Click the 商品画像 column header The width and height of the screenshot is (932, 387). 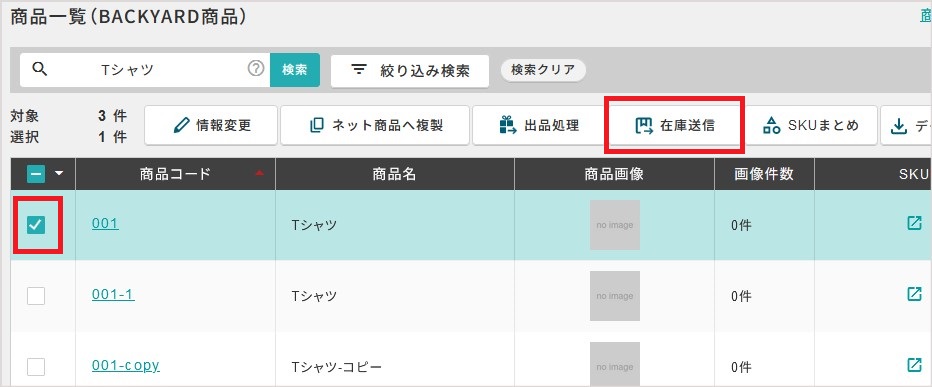pyautogui.click(x=614, y=174)
